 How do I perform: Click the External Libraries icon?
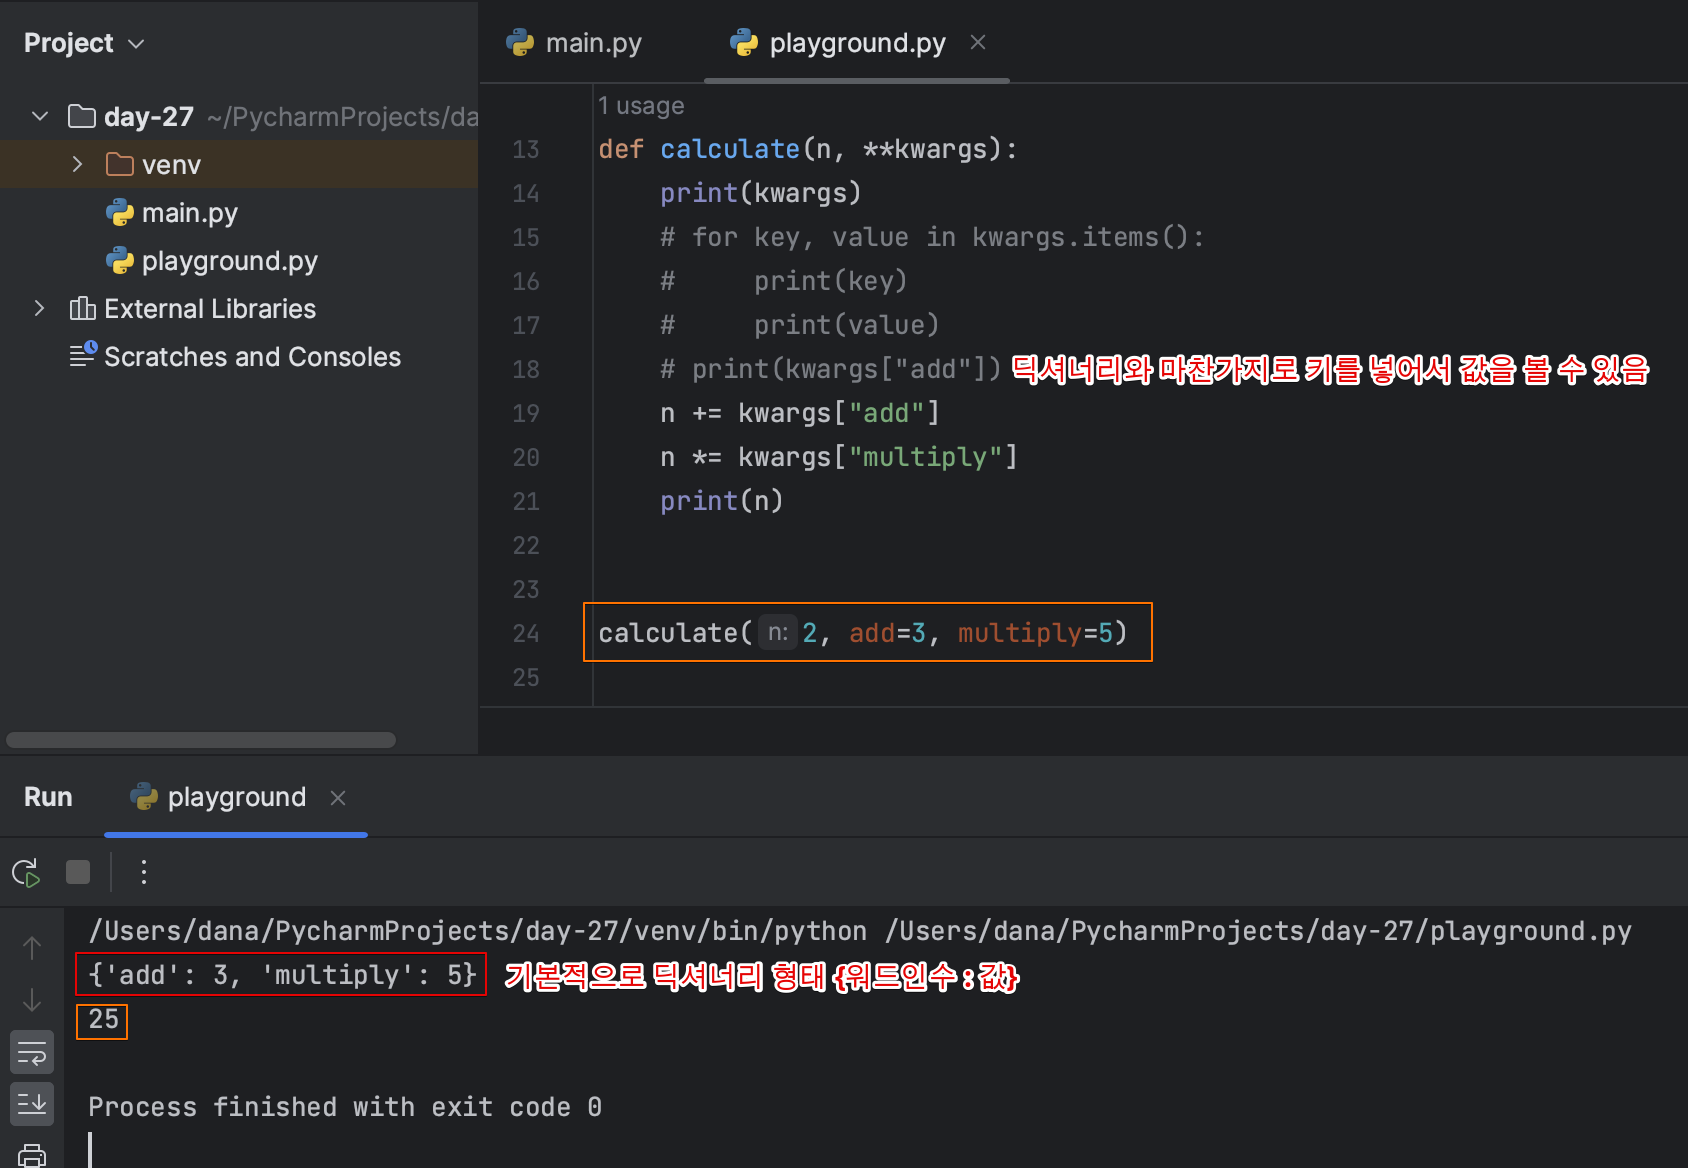tap(82, 308)
